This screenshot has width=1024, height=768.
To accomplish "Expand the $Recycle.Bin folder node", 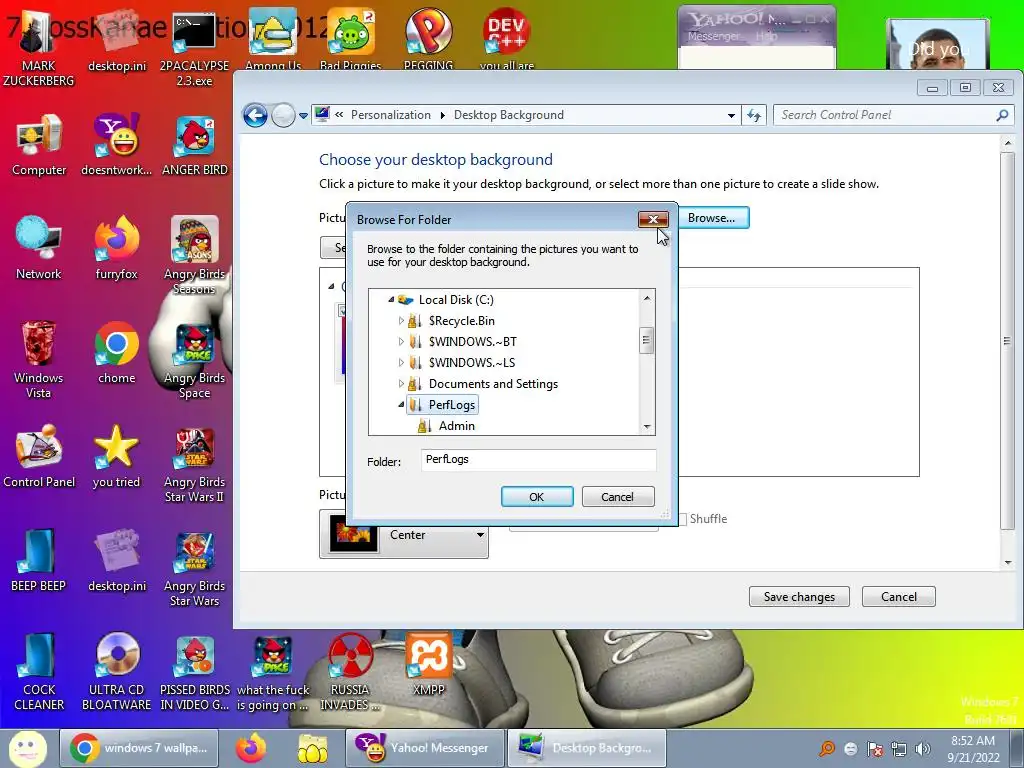I will coord(401,321).
